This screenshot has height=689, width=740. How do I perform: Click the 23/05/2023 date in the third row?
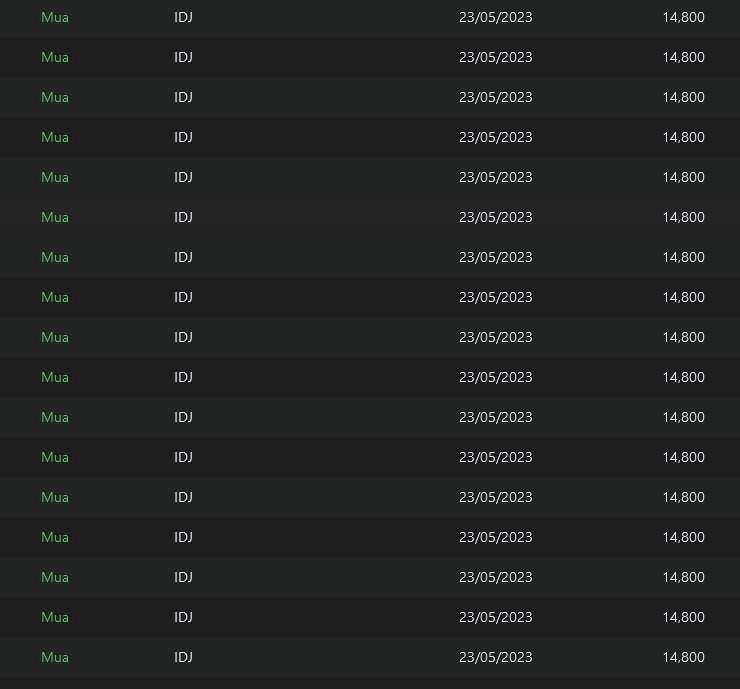tap(495, 97)
